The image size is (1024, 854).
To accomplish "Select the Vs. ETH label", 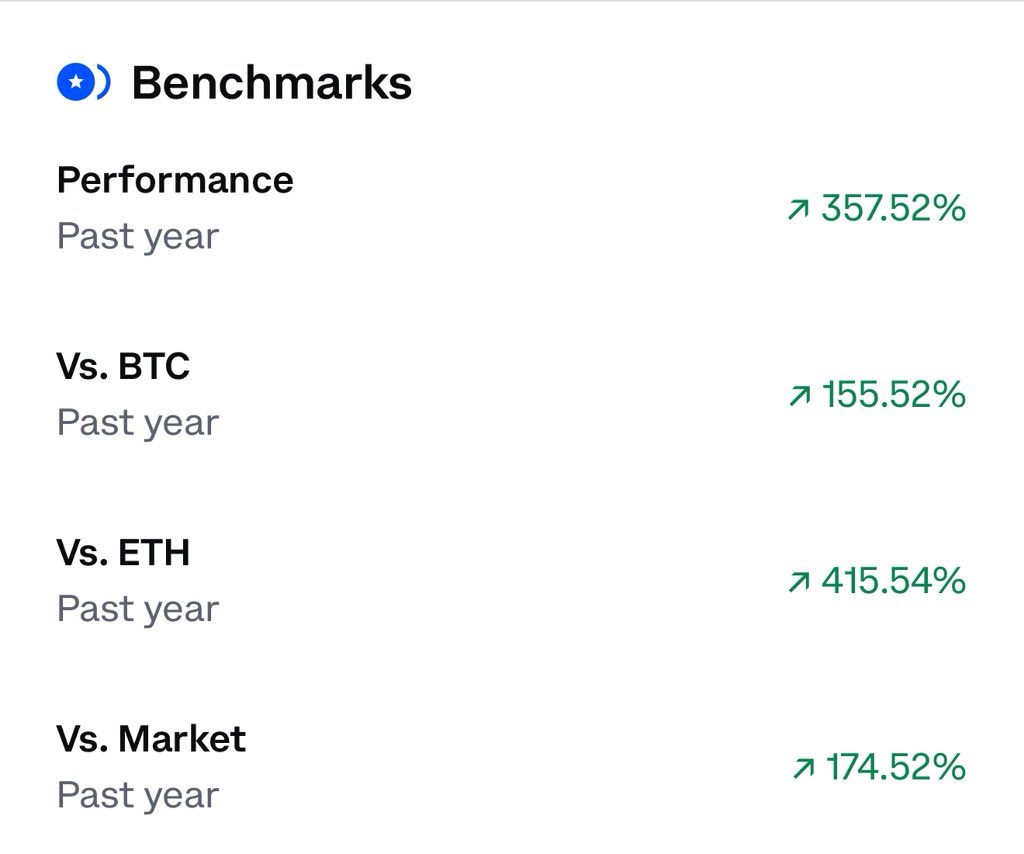I will (123, 552).
